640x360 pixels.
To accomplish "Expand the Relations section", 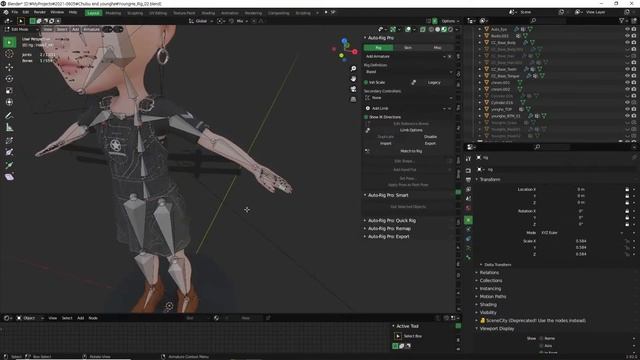I will (489, 273).
